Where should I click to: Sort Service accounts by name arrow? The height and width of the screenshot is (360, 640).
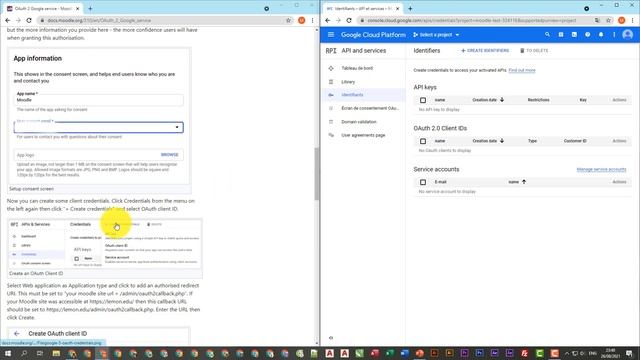pyautogui.click(x=524, y=182)
